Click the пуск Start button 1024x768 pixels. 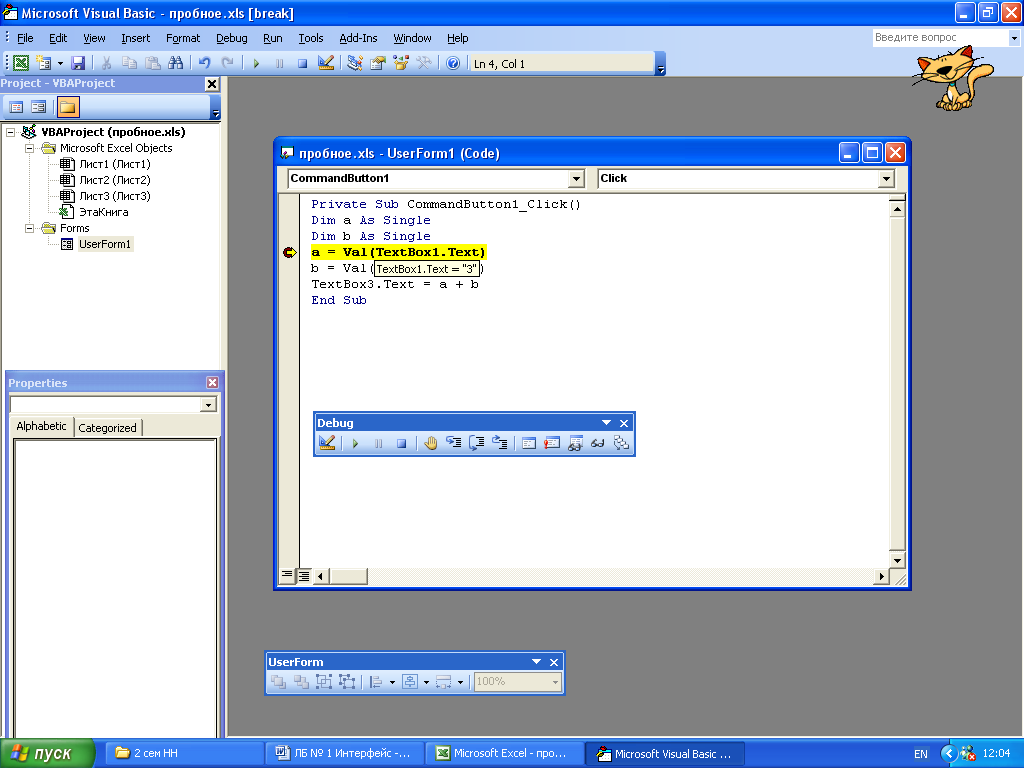(47, 754)
